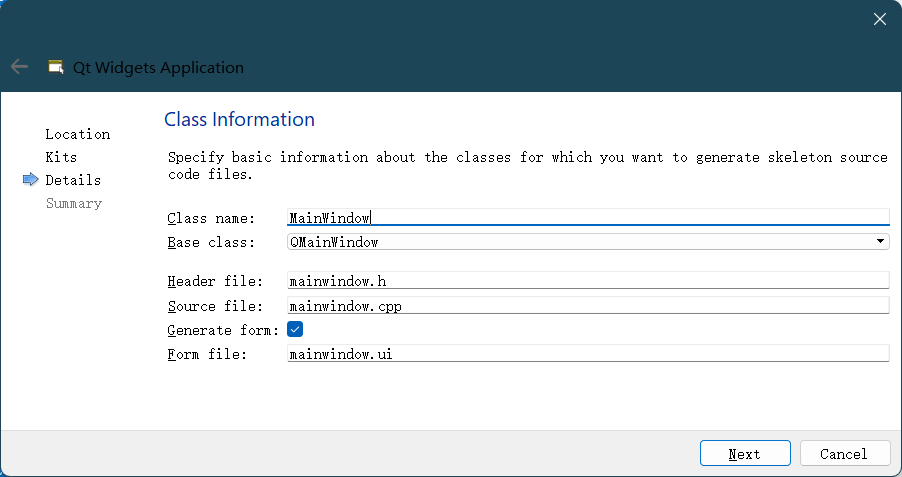Close the wizard dialog with the X
The image size is (902, 477).
(879, 19)
